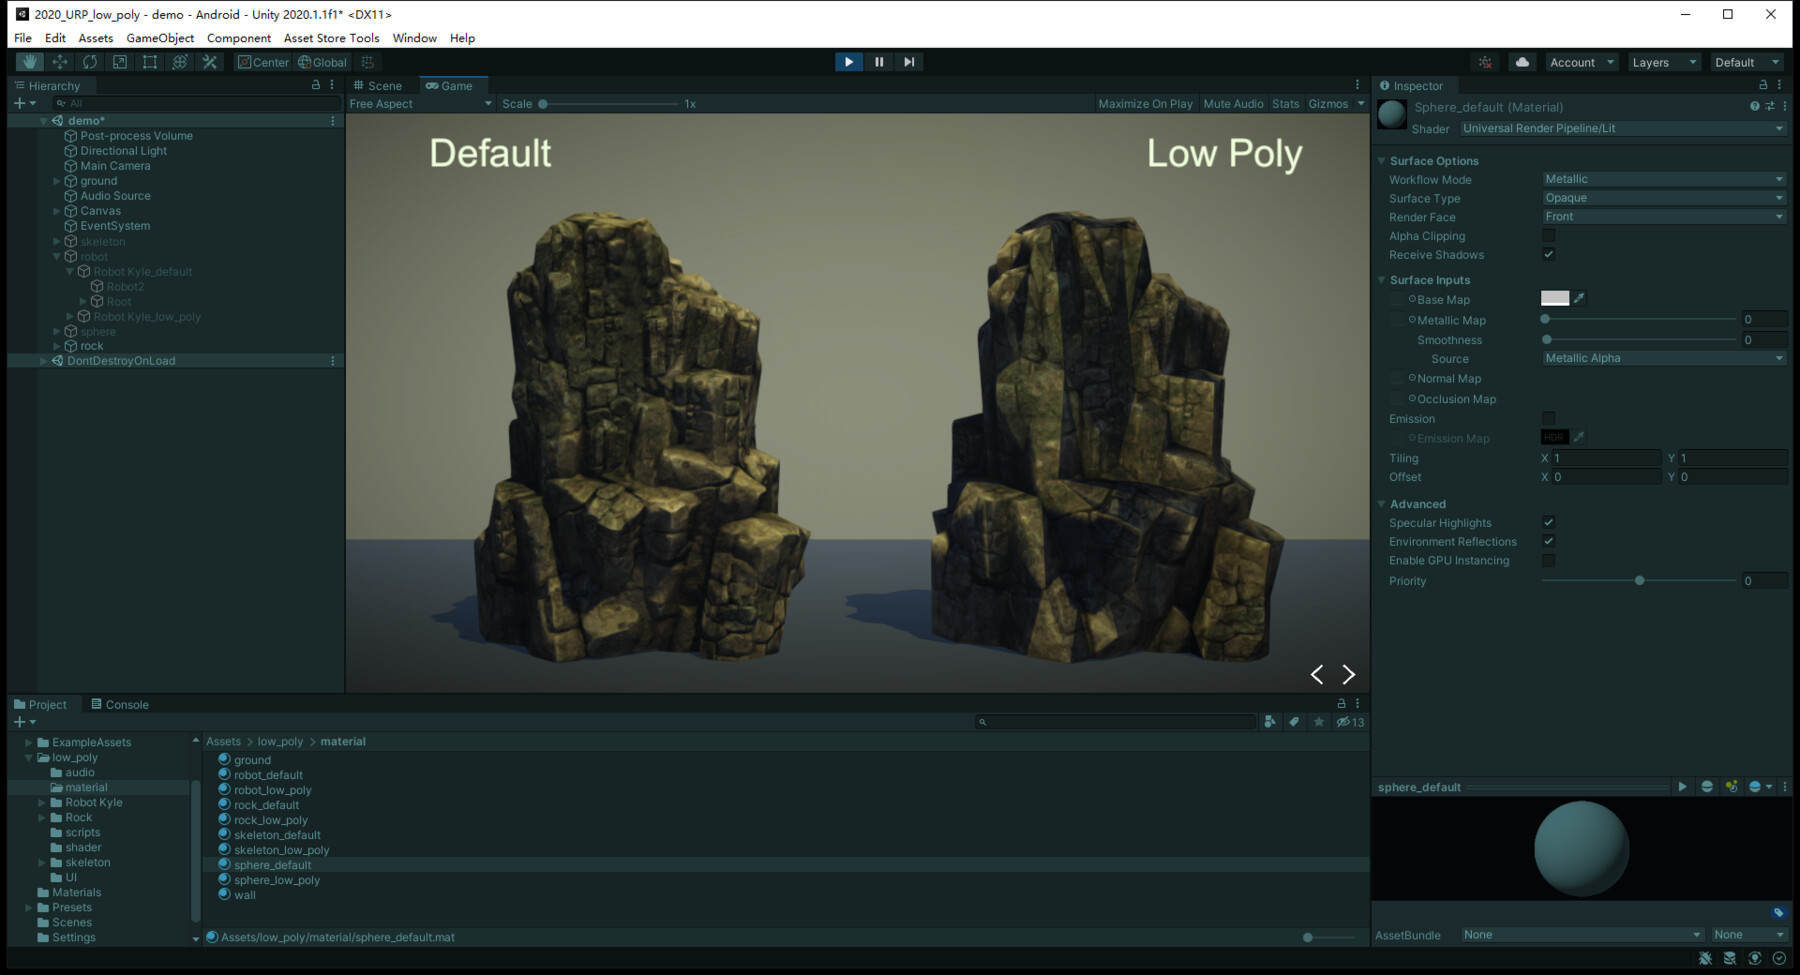This screenshot has height=975, width=1800.
Task: Open the Shader dropdown in the Inspector
Action: click(x=1620, y=128)
